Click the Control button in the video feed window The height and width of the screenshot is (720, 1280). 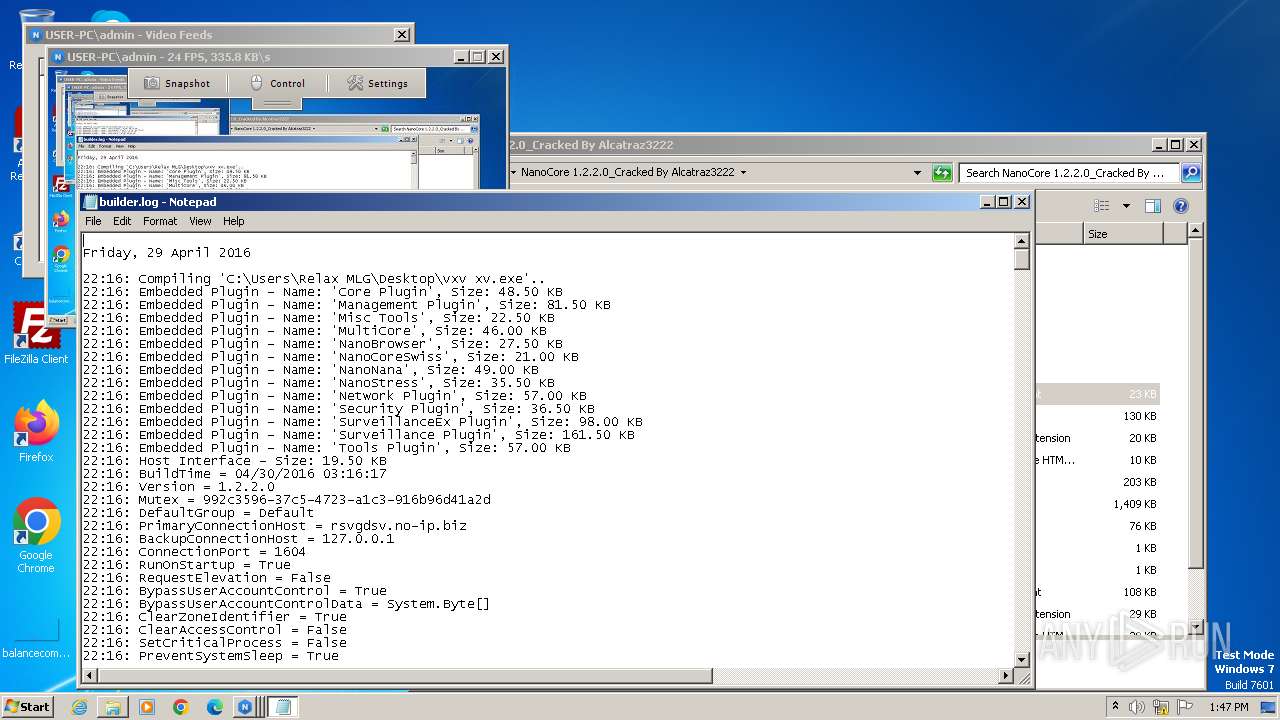coord(277,83)
